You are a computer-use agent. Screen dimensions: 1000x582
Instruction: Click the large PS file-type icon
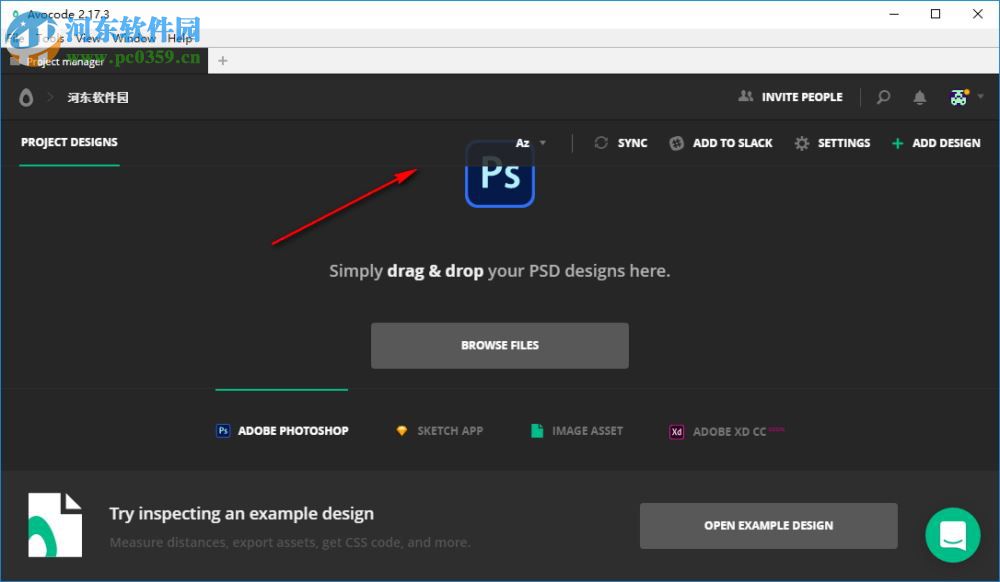pyautogui.click(x=499, y=175)
